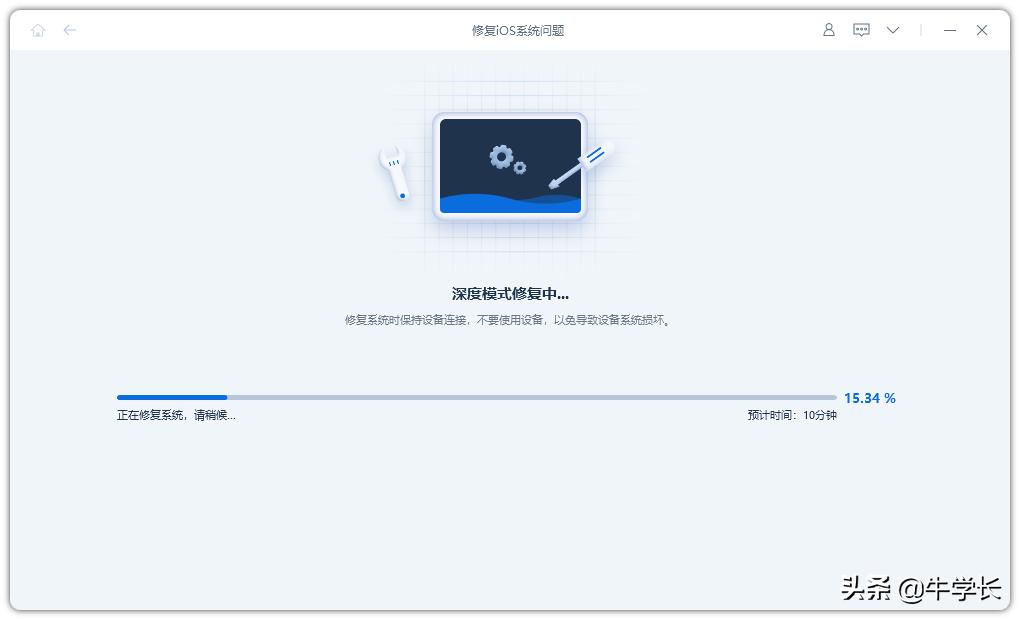Select the tablet repair illustration
Viewport: 1020px width, 620px height.
tap(510, 167)
